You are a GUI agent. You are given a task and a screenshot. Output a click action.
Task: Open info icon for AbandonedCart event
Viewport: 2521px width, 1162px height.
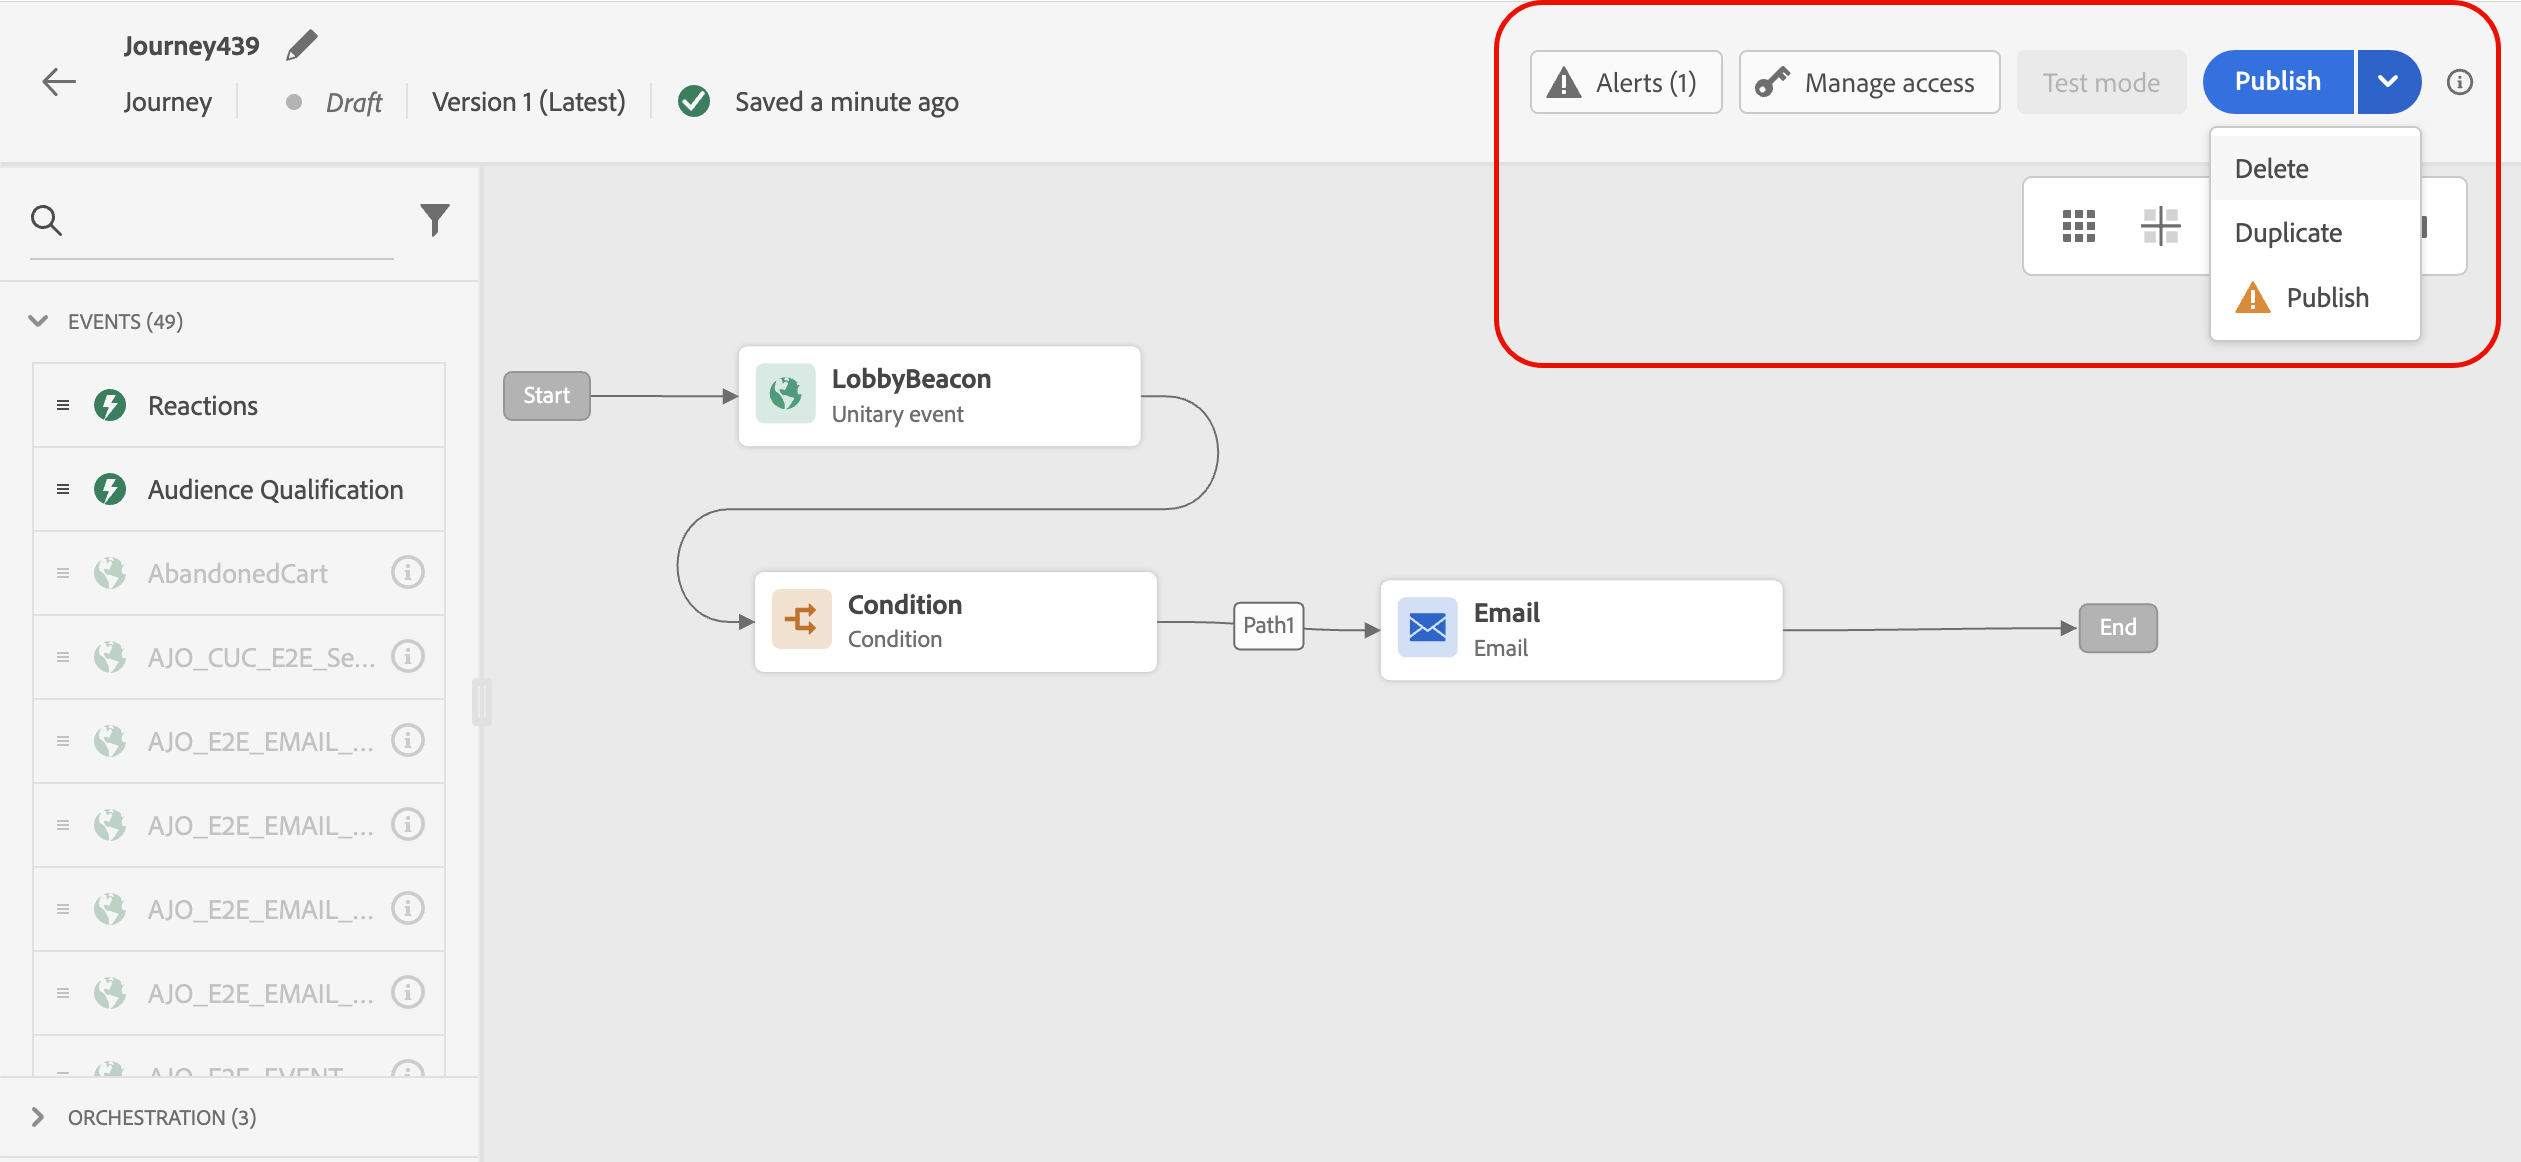[407, 573]
